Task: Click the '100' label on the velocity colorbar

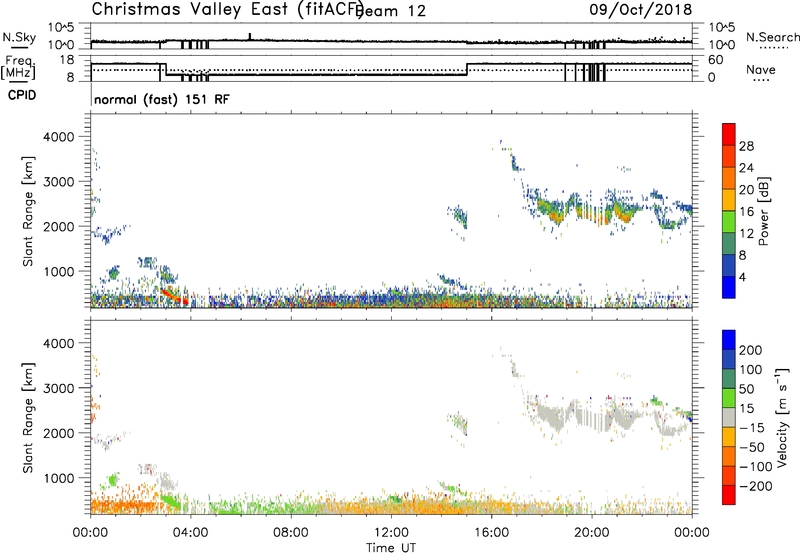Action: tap(751, 370)
